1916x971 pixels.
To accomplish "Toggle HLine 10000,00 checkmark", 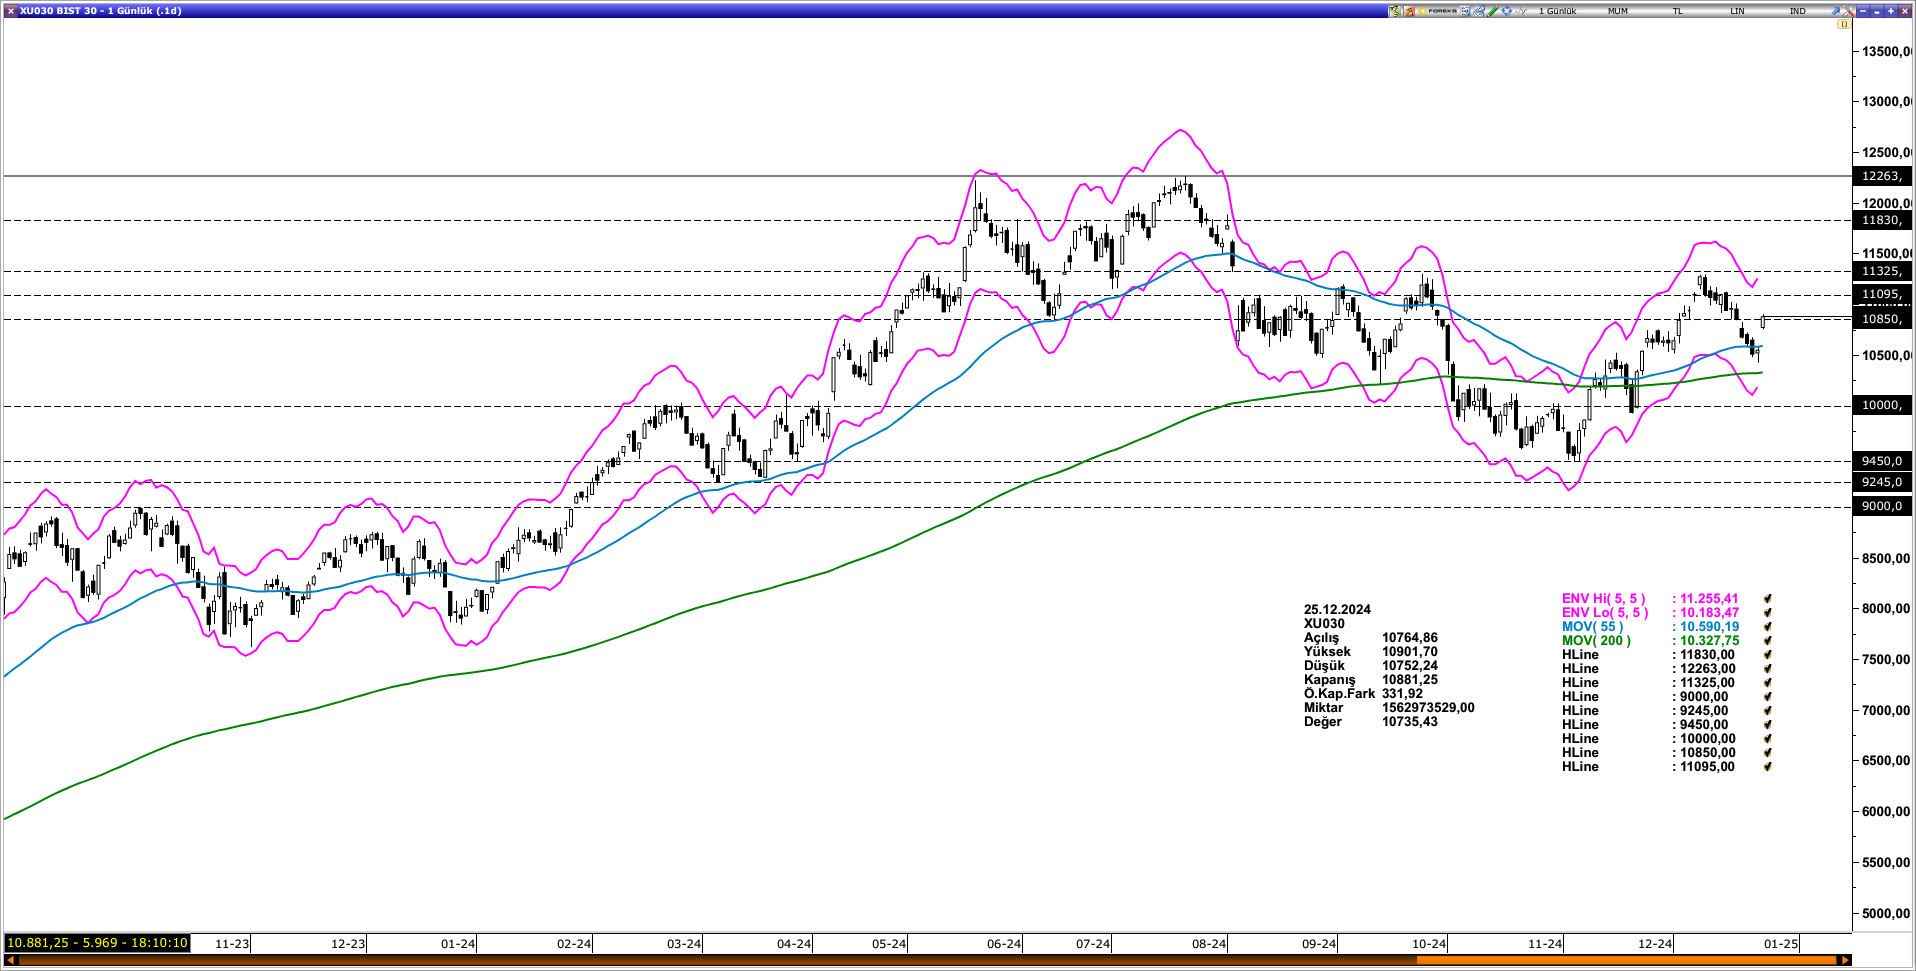I will (1768, 739).
